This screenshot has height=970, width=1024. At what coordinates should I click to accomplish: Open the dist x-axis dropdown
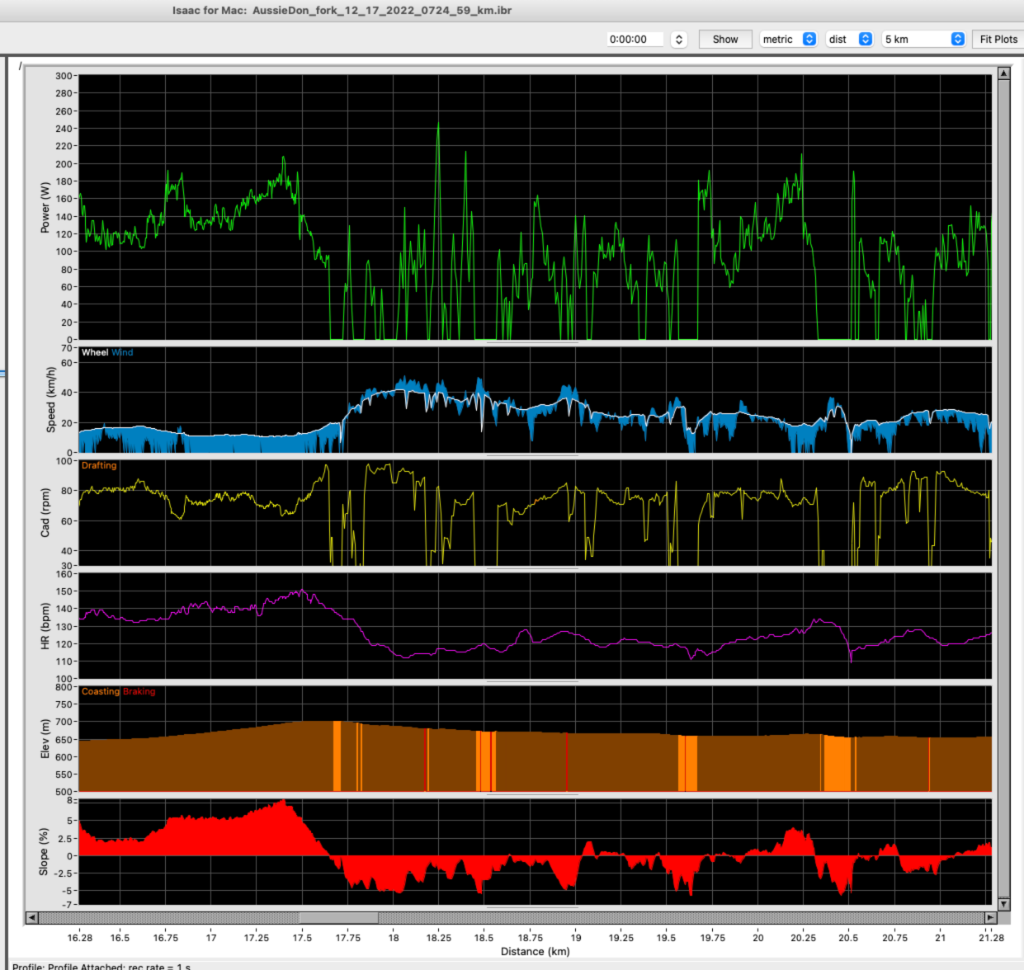(x=849, y=39)
